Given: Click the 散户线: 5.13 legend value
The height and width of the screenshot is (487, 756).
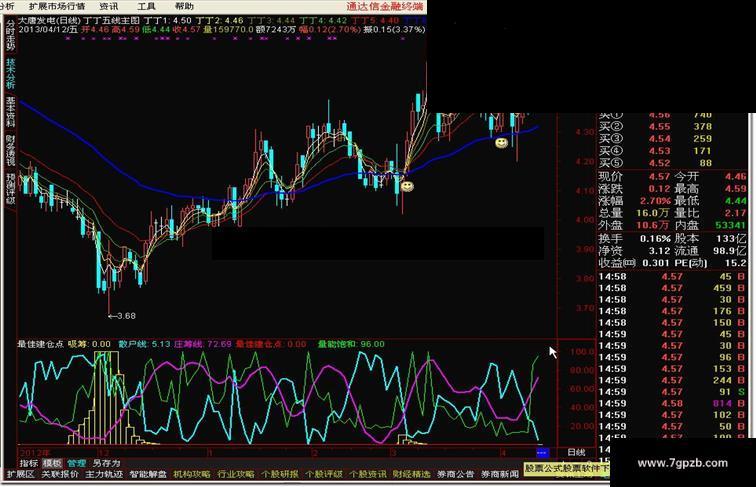Looking at the screenshot, I should point(145,344).
